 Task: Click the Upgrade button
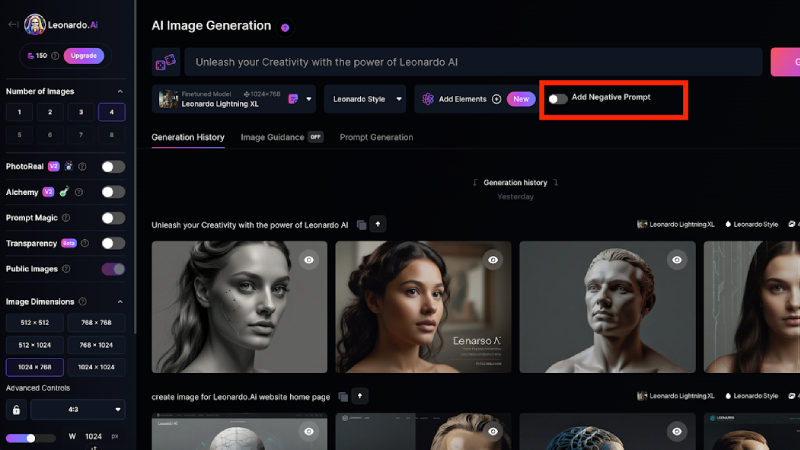pos(84,56)
